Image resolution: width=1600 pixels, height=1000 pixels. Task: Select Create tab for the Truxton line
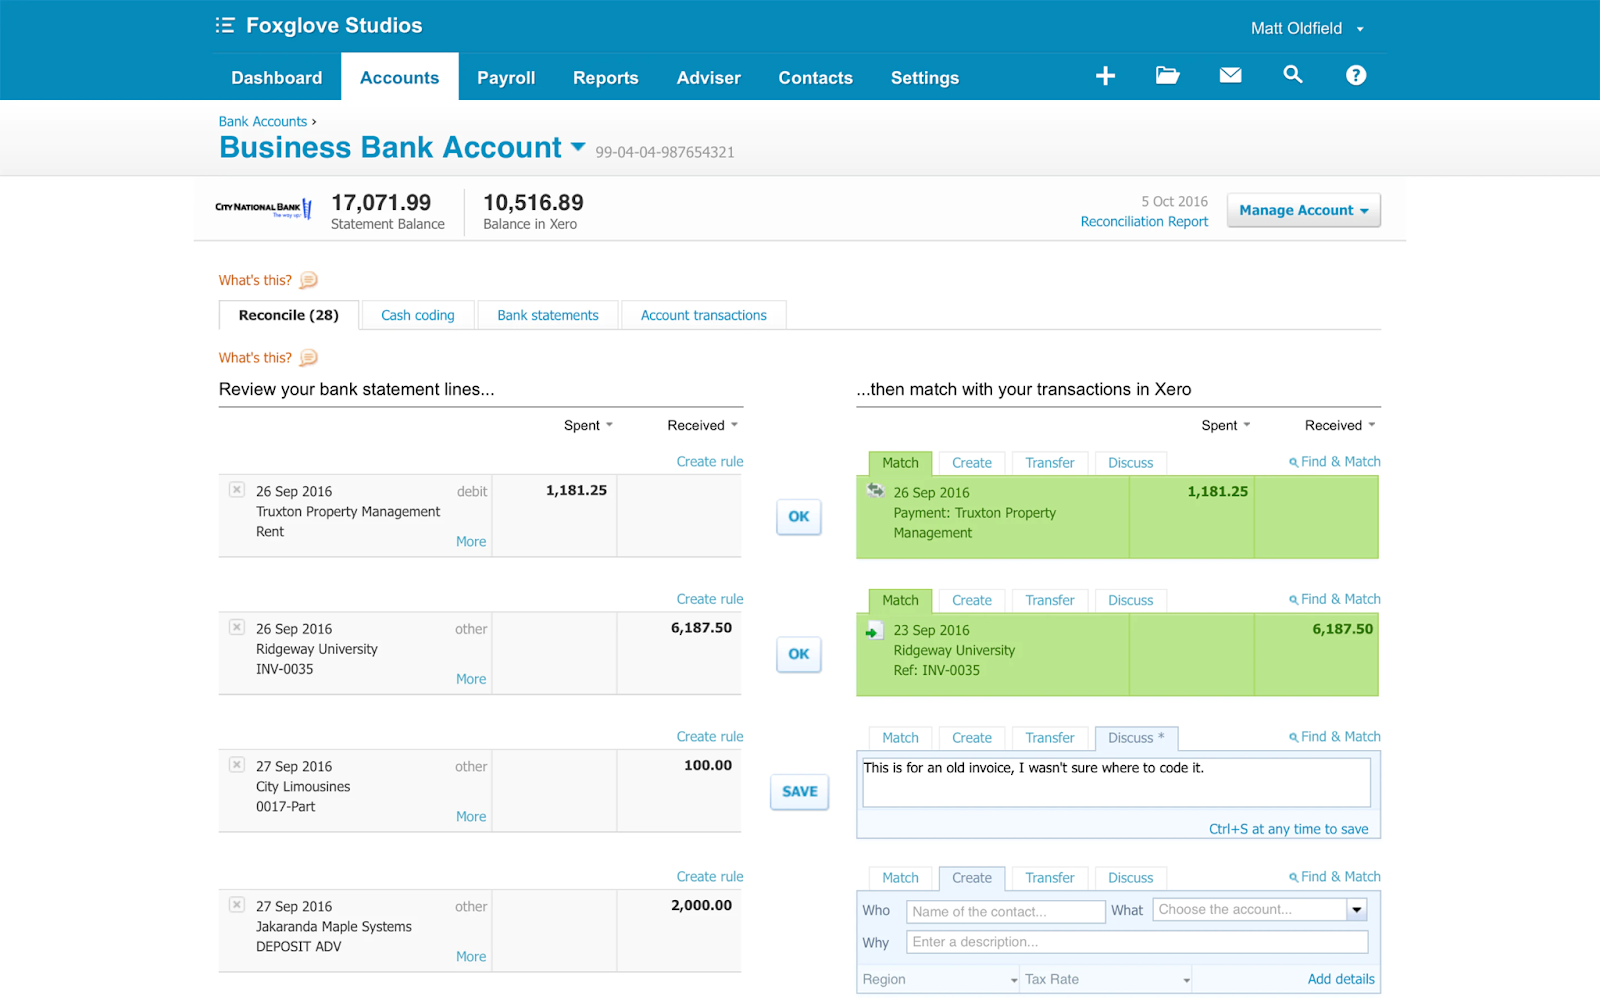[x=972, y=463]
